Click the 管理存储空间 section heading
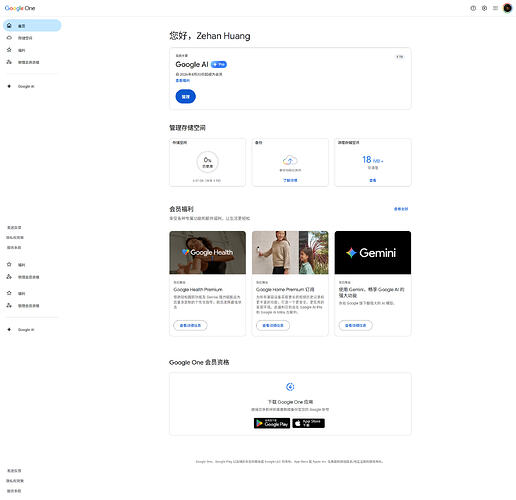 tap(187, 128)
